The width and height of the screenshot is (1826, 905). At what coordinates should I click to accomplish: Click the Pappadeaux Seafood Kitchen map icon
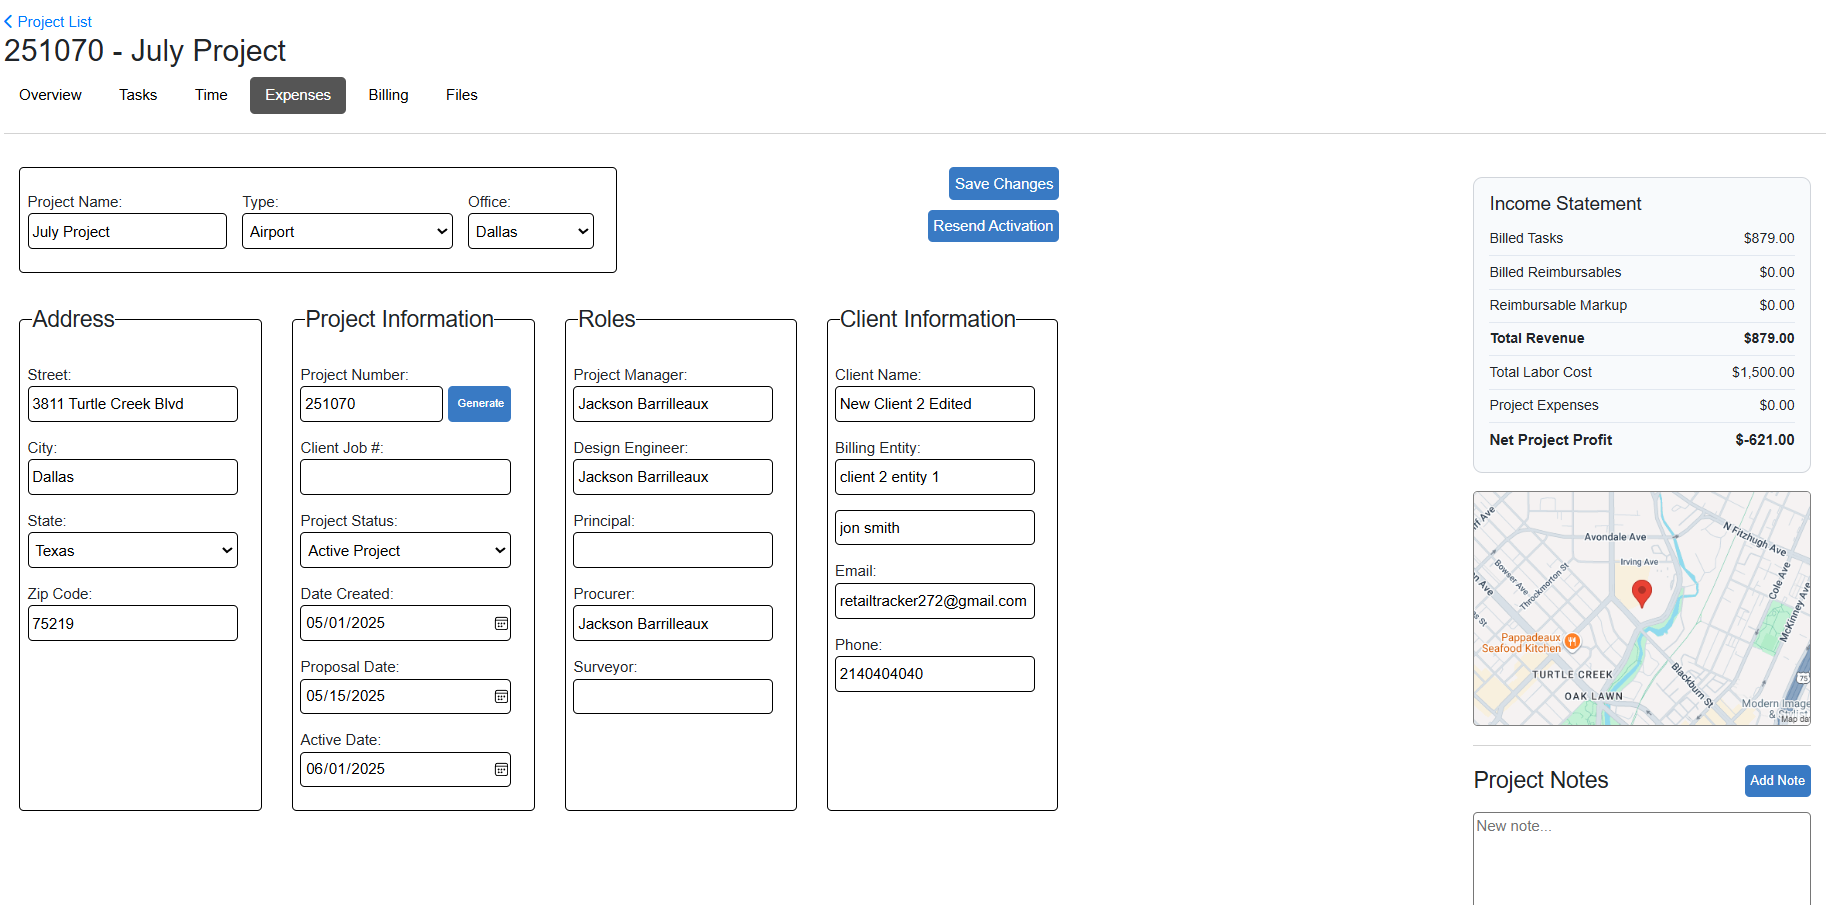pyautogui.click(x=1571, y=643)
